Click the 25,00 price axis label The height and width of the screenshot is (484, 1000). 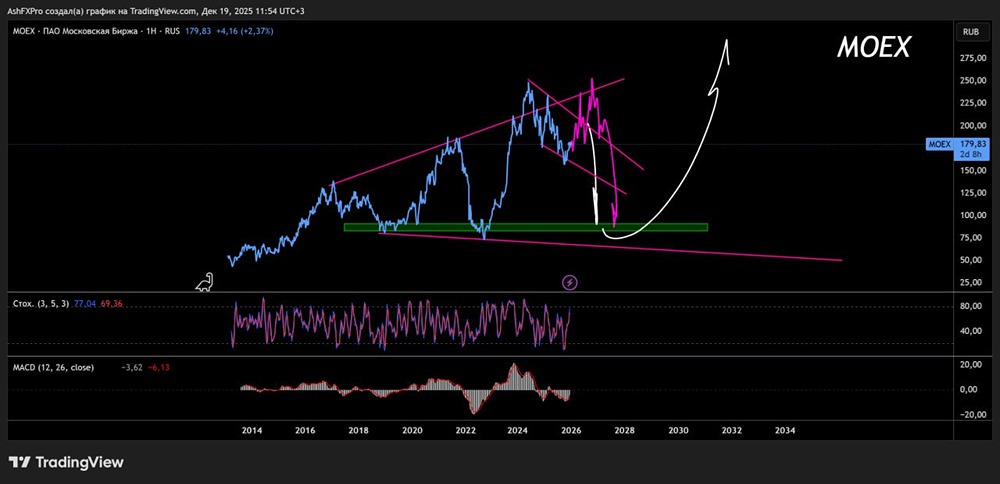tap(971, 282)
